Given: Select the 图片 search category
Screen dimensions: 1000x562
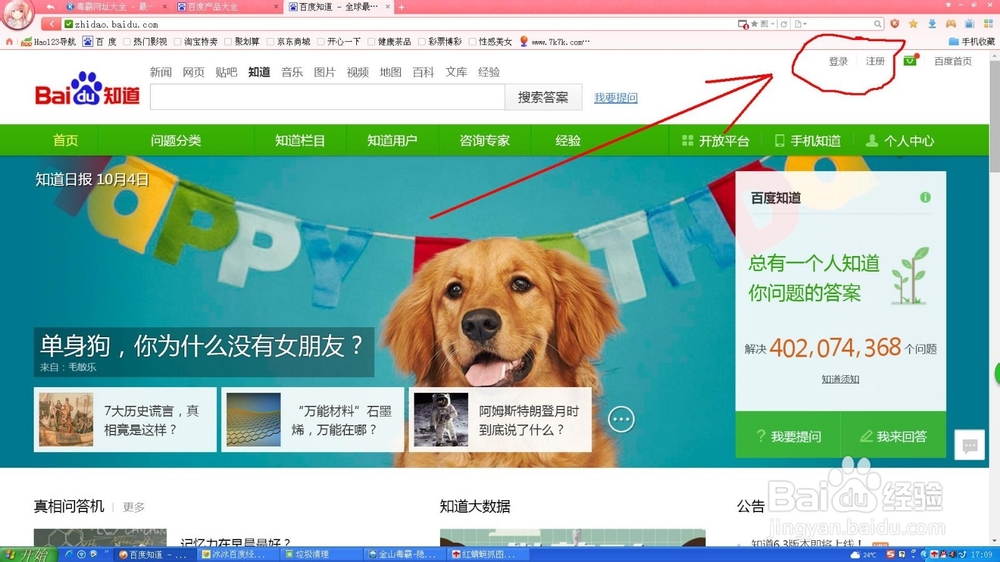Looking at the screenshot, I should point(325,72).
